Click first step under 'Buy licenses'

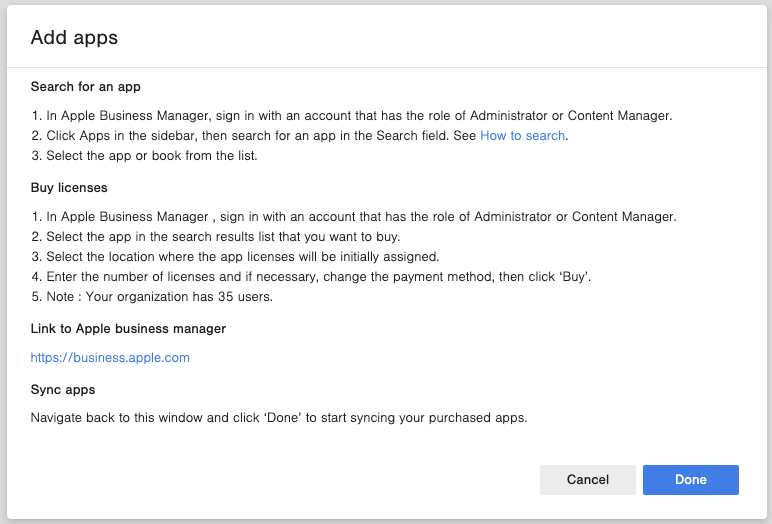(354, 217)
